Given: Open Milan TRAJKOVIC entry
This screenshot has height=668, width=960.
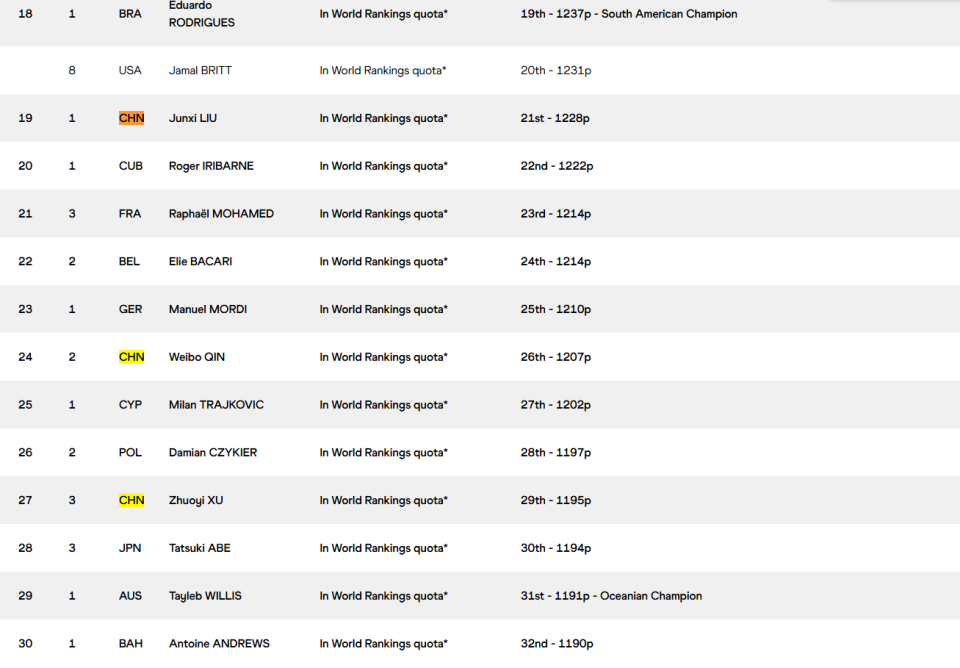Looking at the screenshot, I should pyautogui.click(x=216, y=405).
